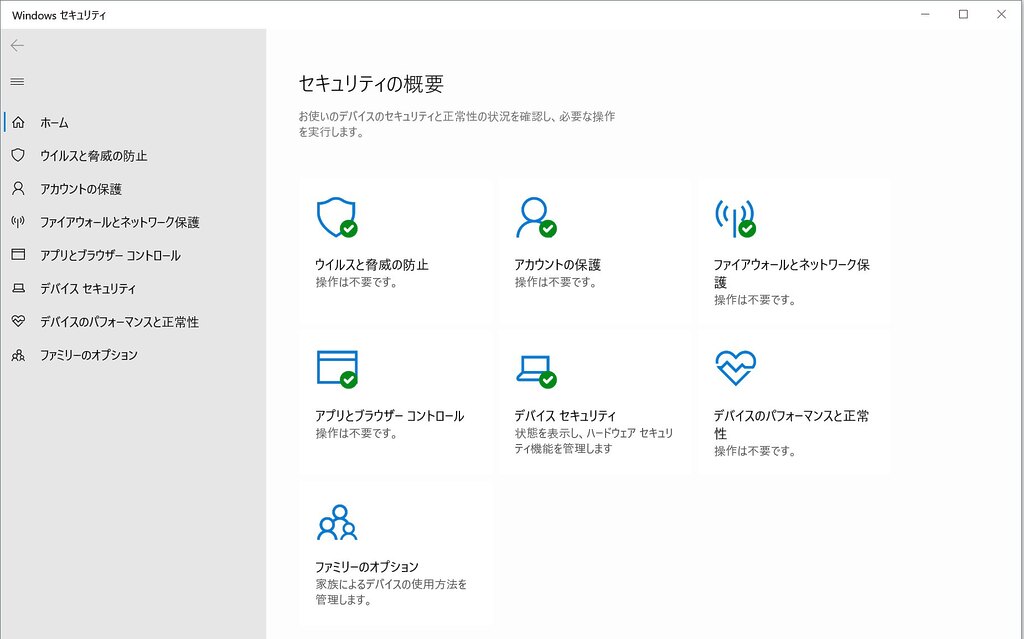
Task: Click 操作は不要です under ウイルスと脅威の防止 card
Action: click(x=357, y=282)
